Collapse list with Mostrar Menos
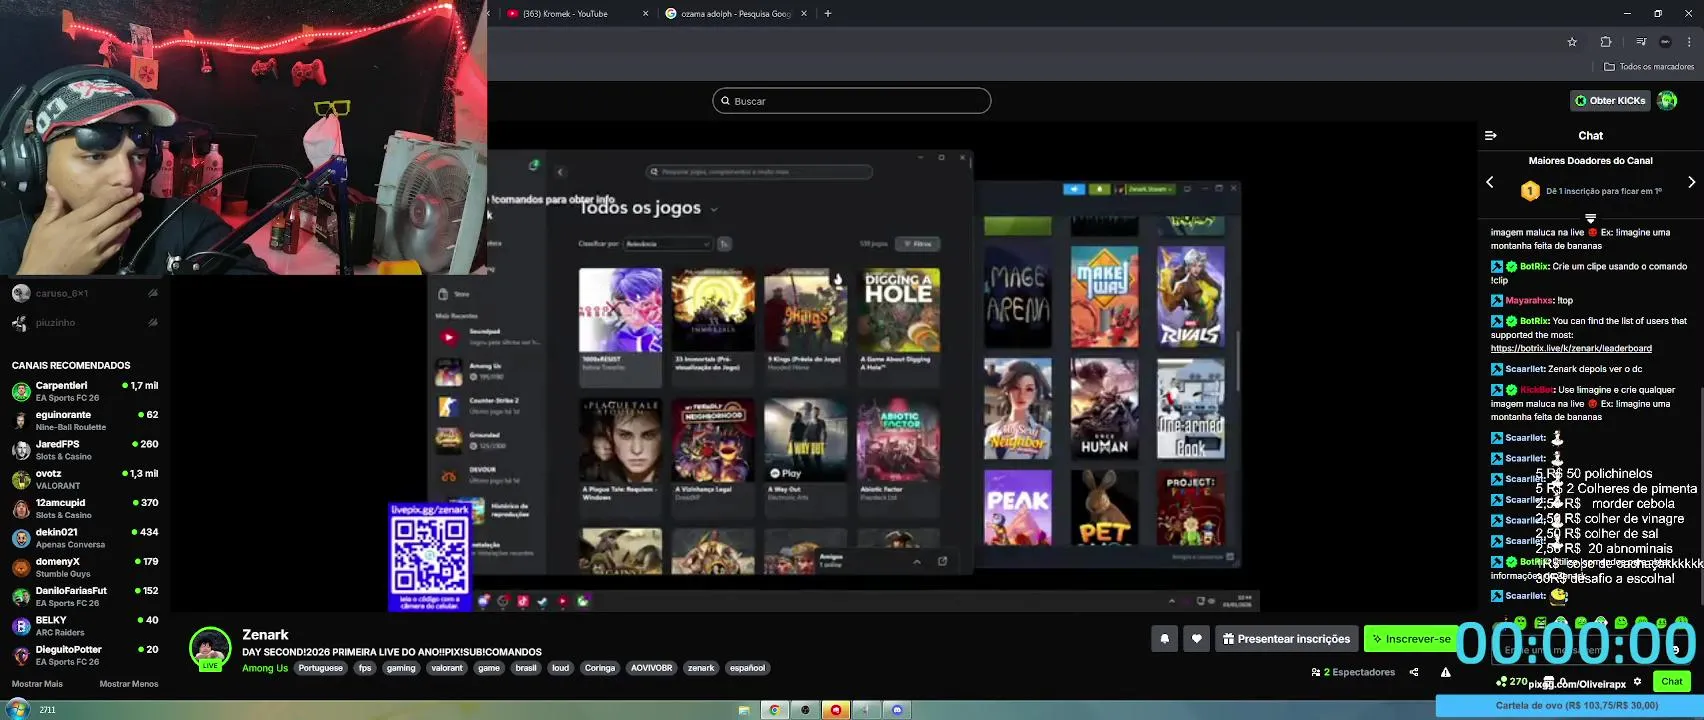Viewport: 1704px width, 720px height. tap(129, 684)
